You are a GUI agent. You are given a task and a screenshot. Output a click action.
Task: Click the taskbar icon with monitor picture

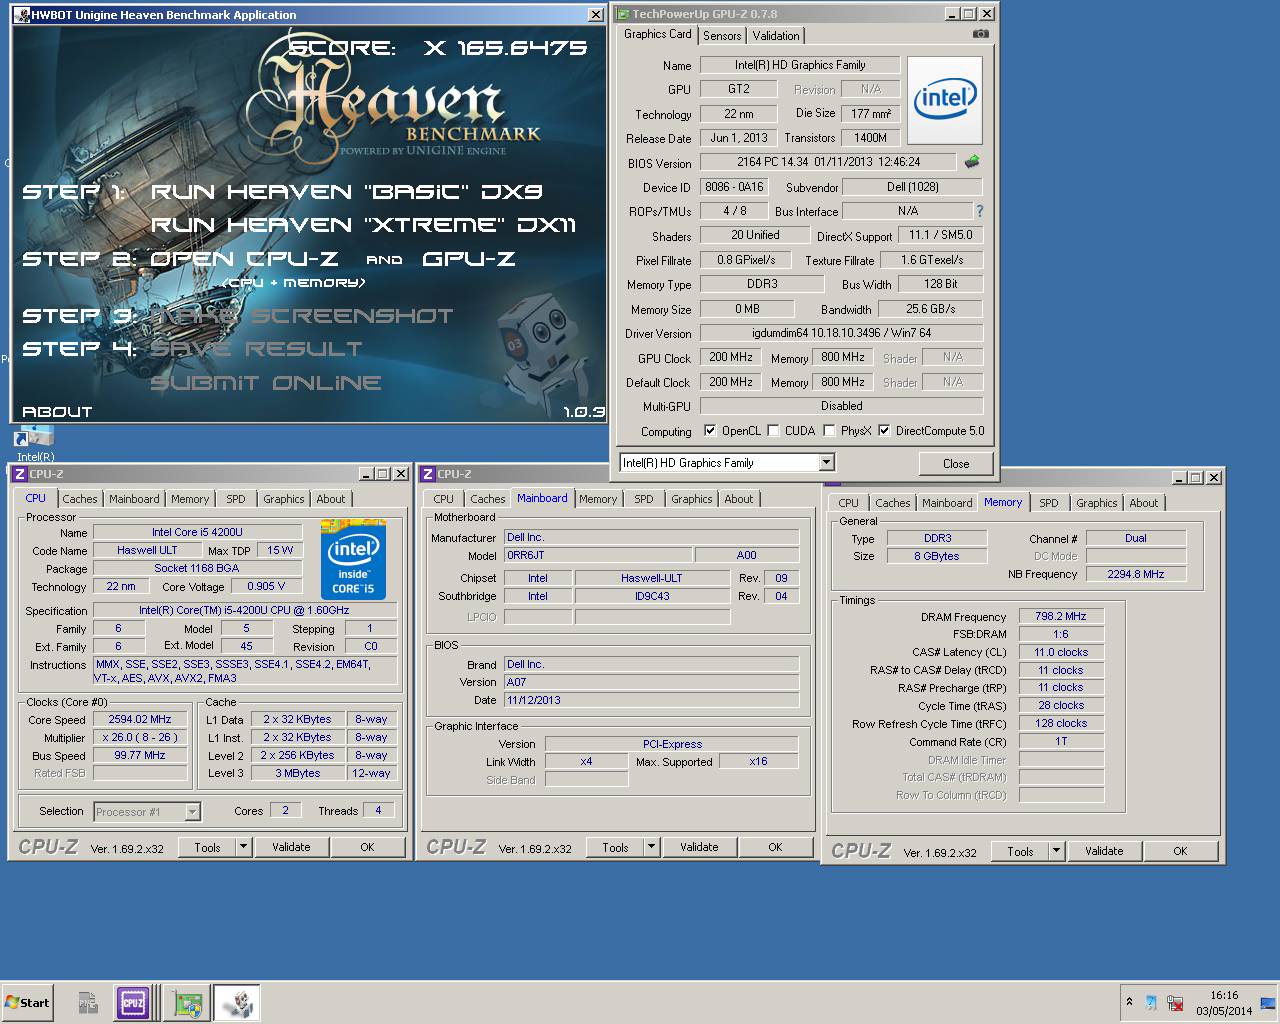[x=186, y=1003]
